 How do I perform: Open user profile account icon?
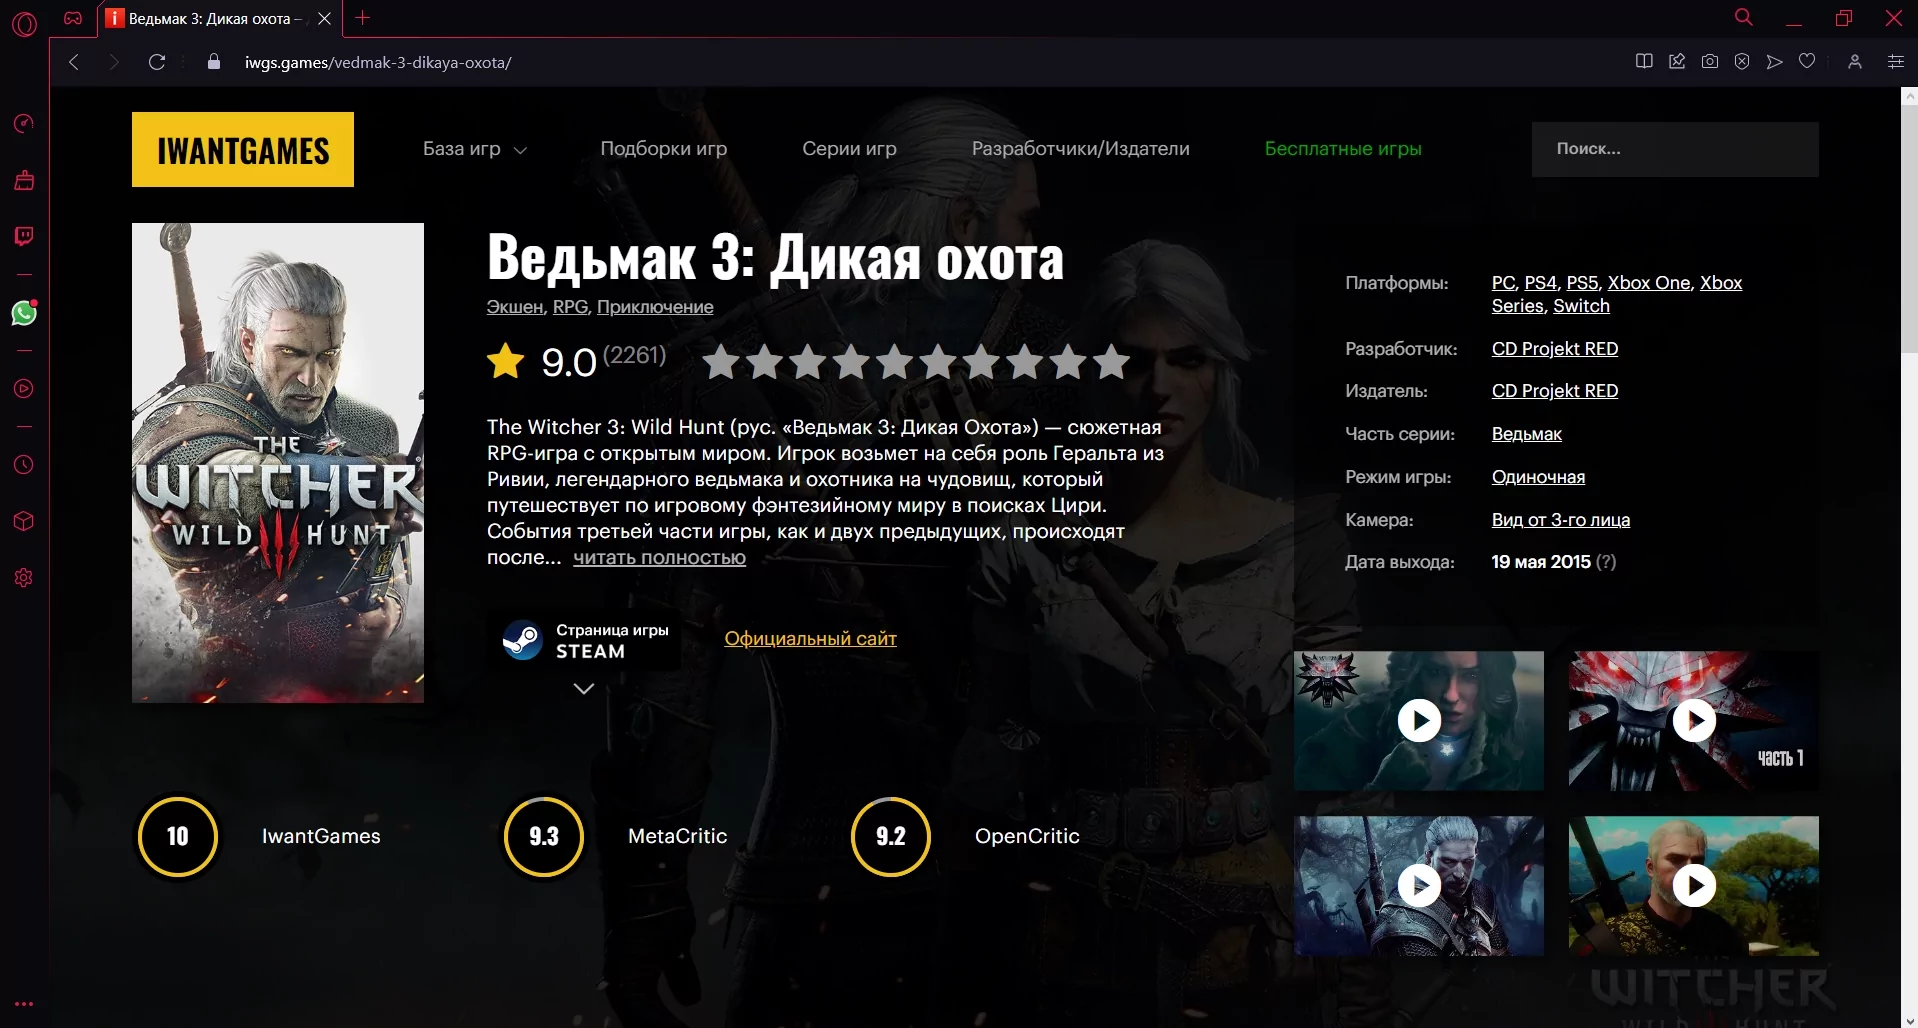click(1855, 62)
